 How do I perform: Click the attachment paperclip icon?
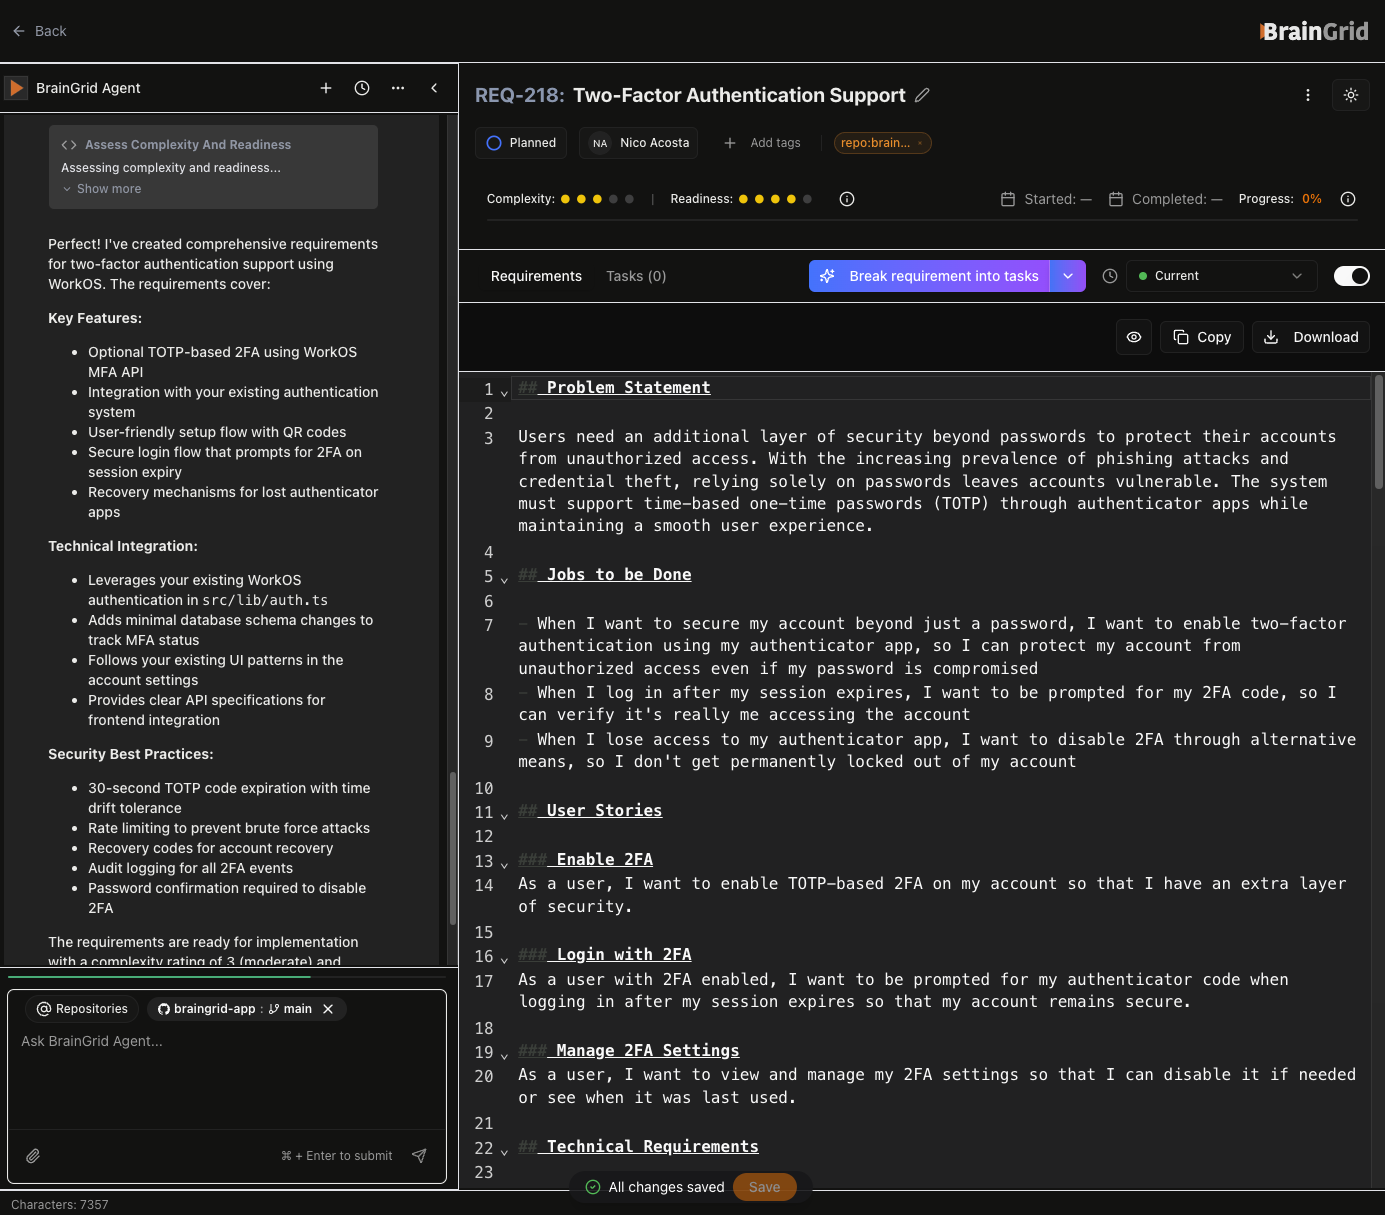33,1156
